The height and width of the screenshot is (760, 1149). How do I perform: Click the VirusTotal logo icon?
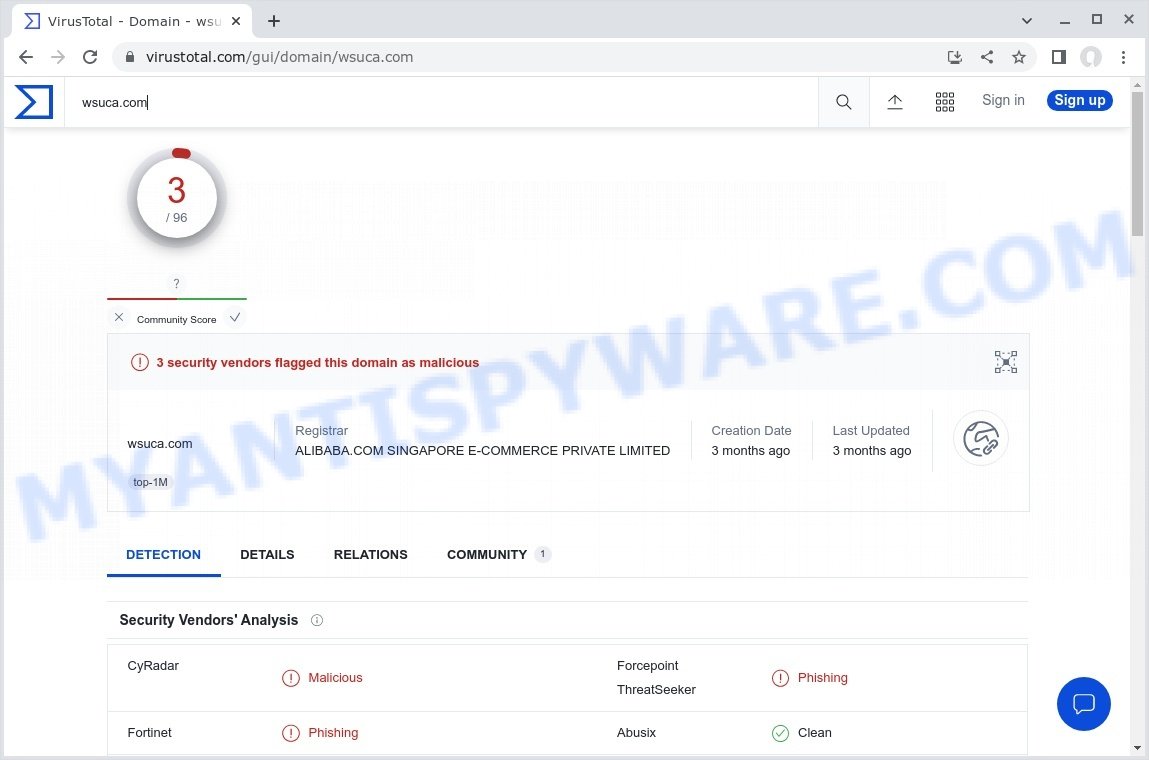pos(34,102)
